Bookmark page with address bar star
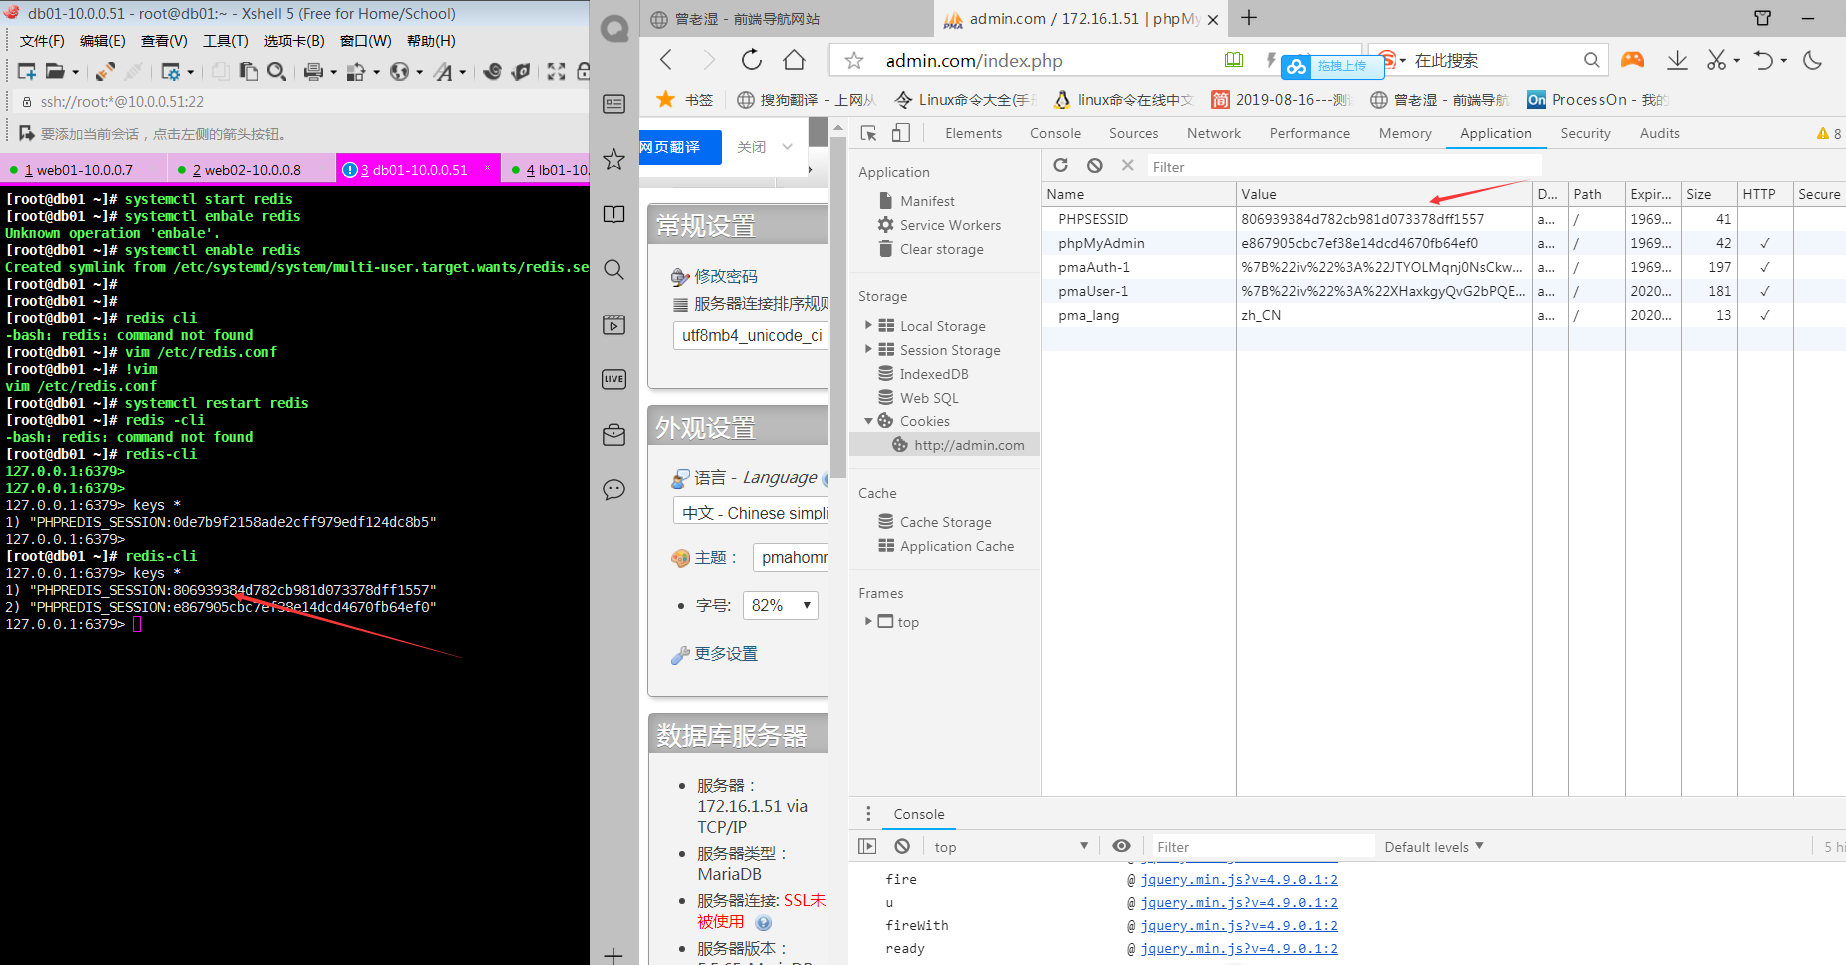 coord(854,61)
